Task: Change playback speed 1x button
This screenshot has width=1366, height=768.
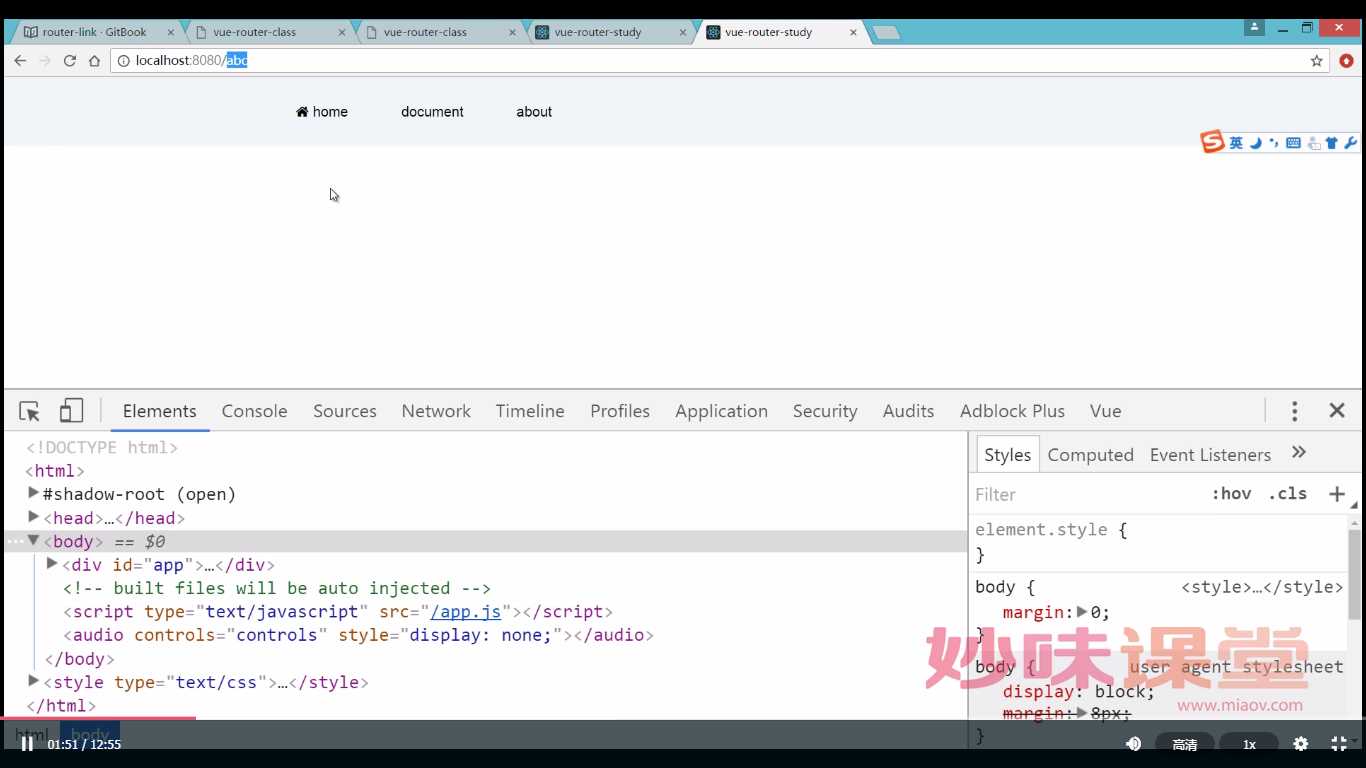Action: click(1249, 744)
